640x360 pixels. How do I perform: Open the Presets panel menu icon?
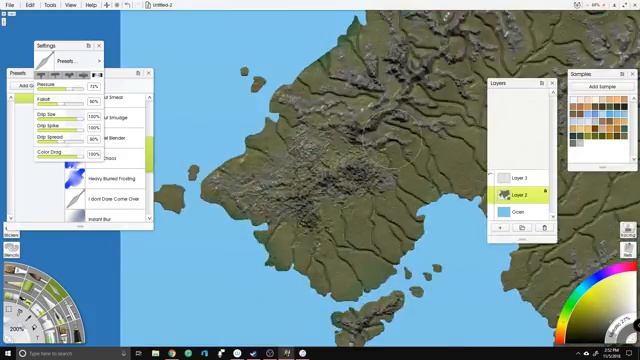[138, 73]
